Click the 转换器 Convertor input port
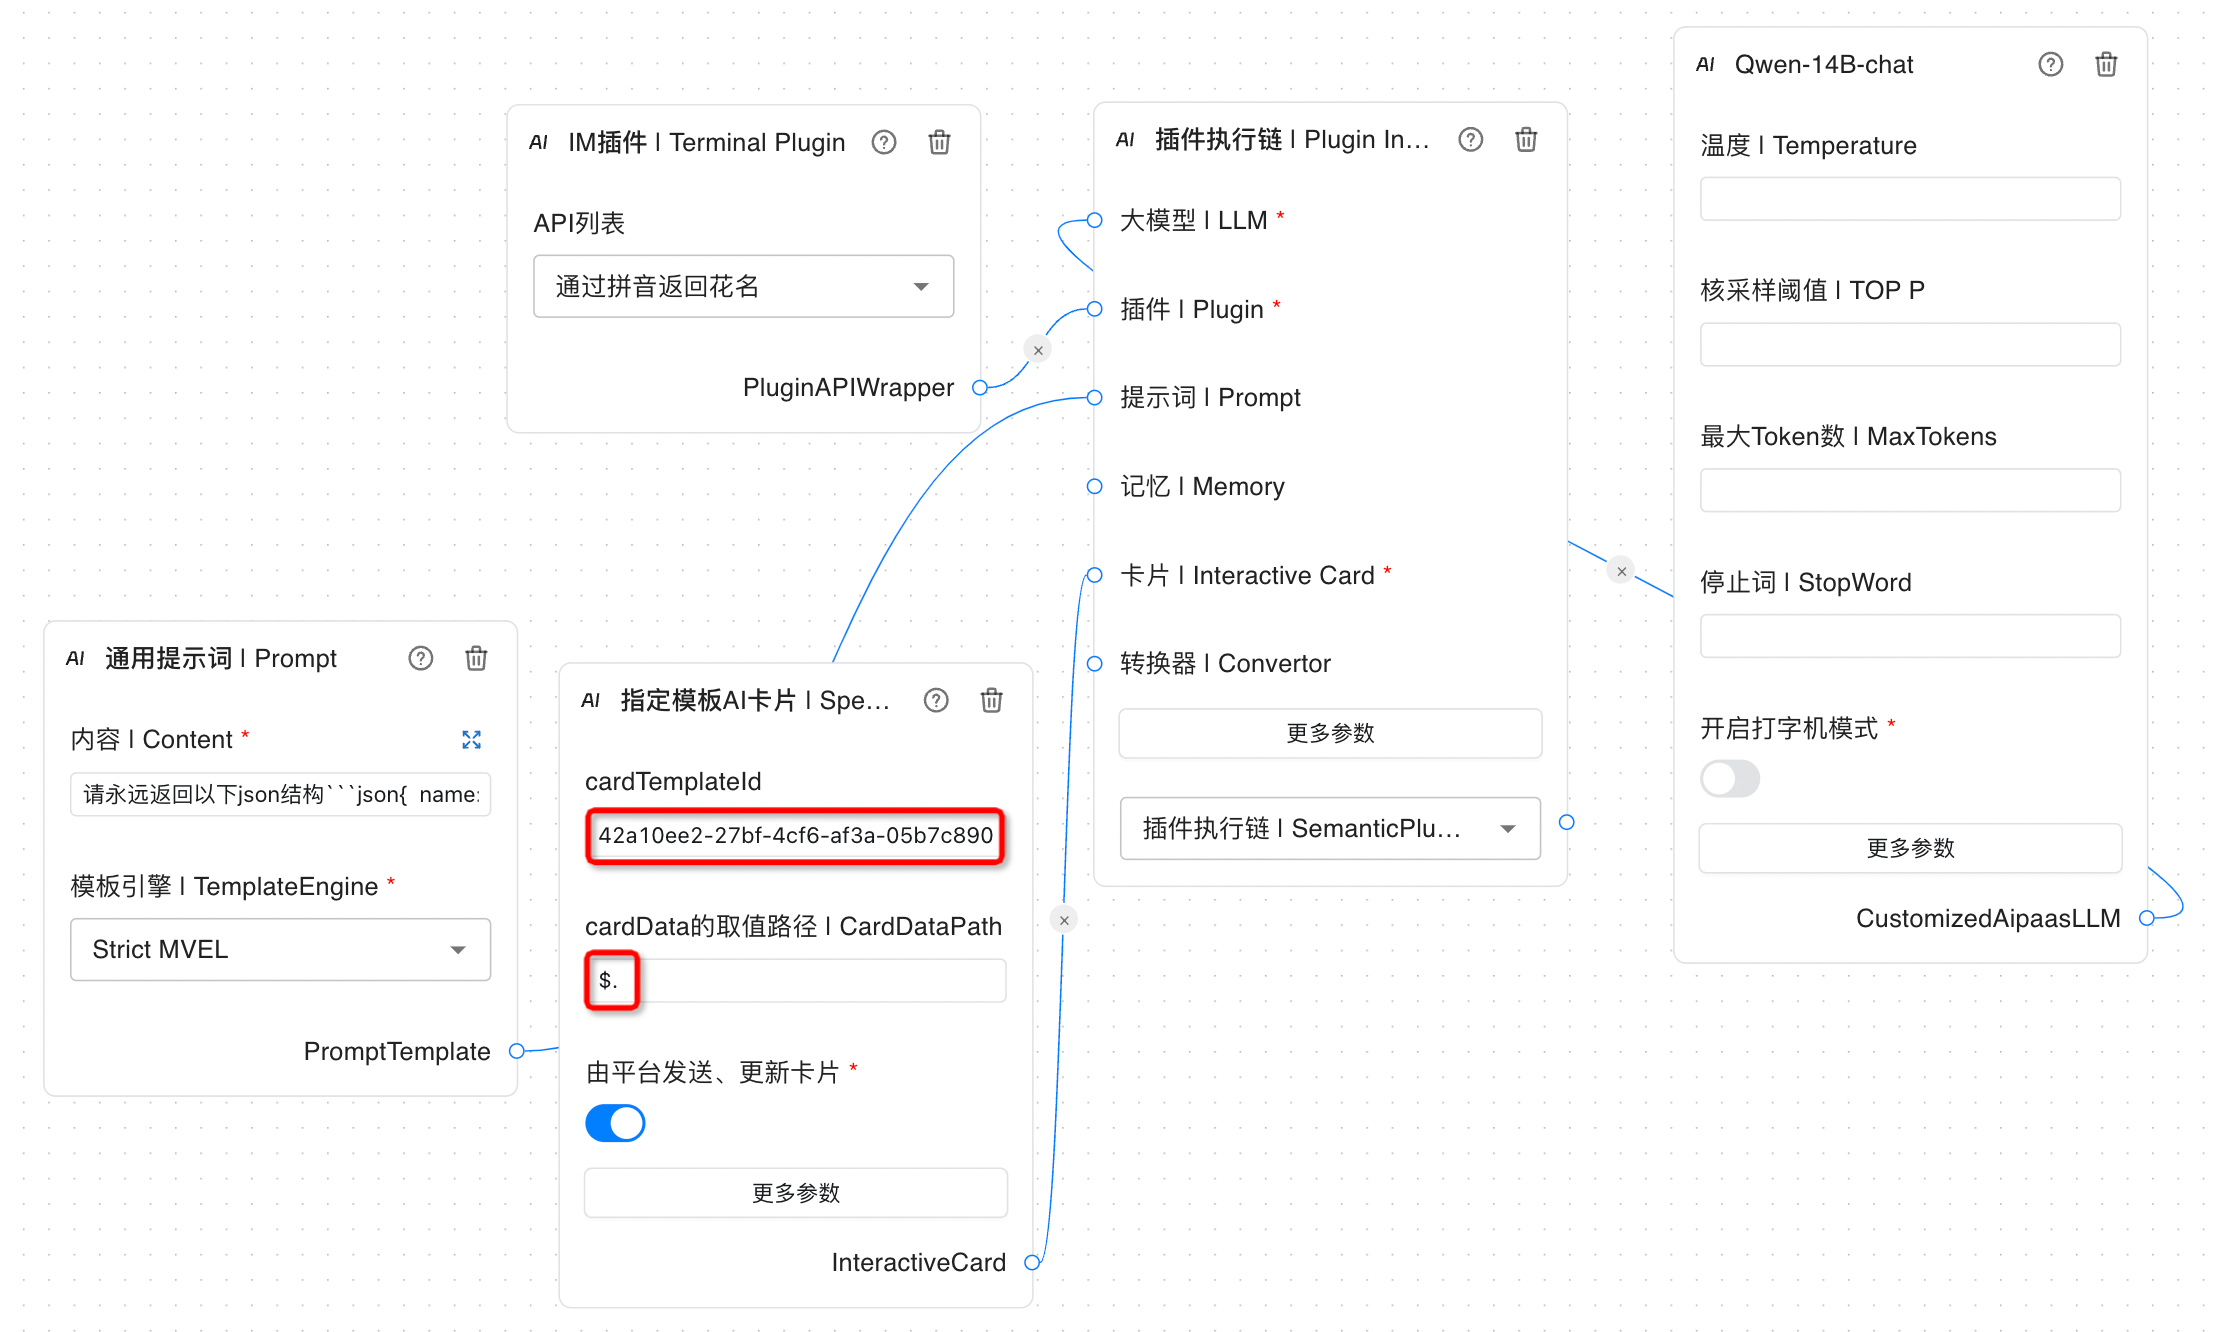 tap(1094, 663)
